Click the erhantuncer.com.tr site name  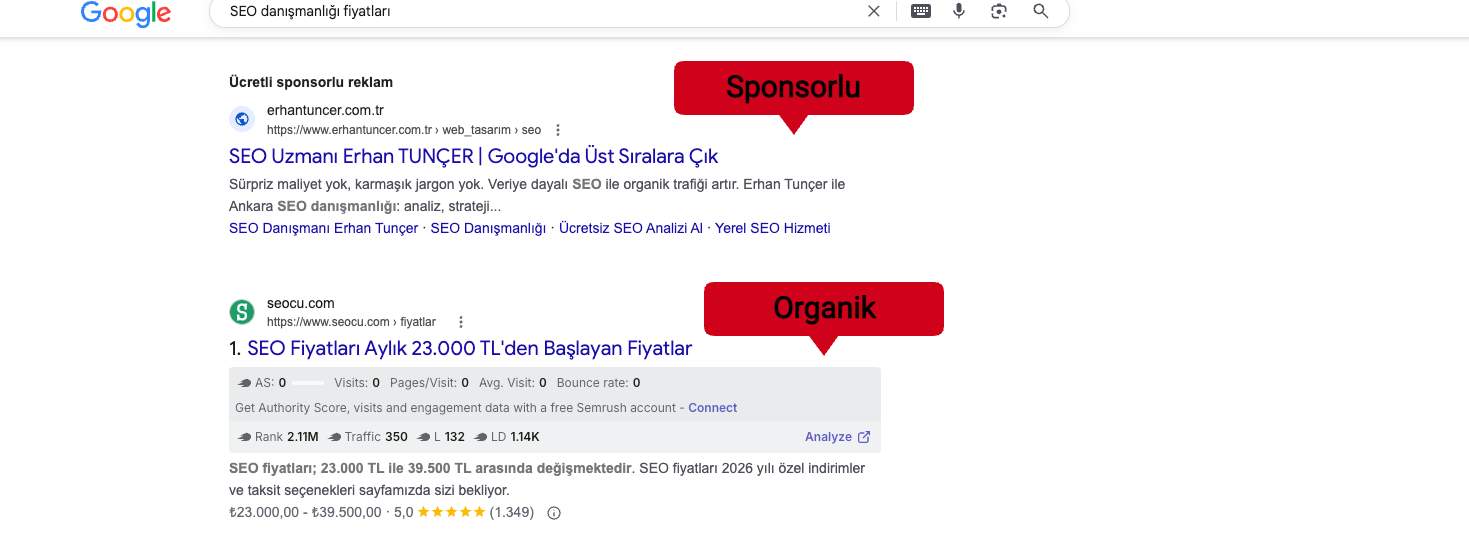[x=325, y=111]
